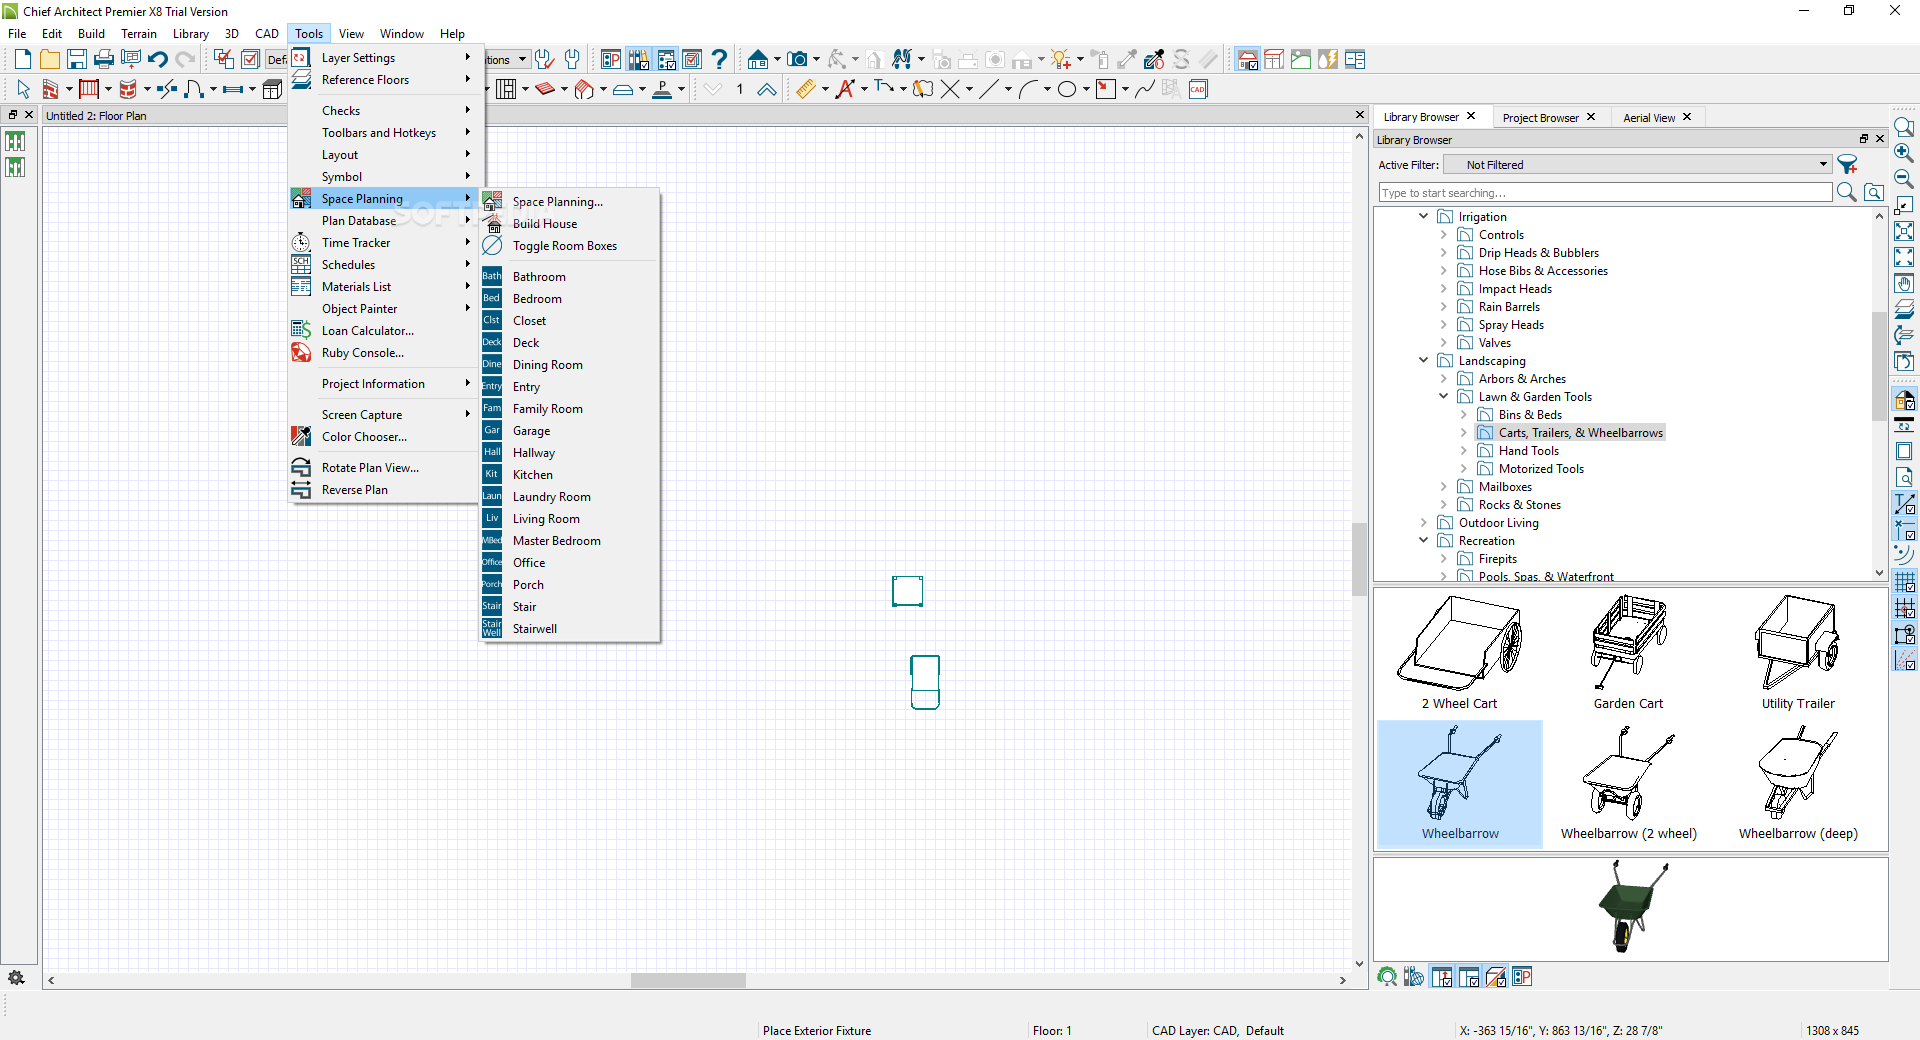
Task: Select the tape measure Dimension tool
Action: [806, 90]
